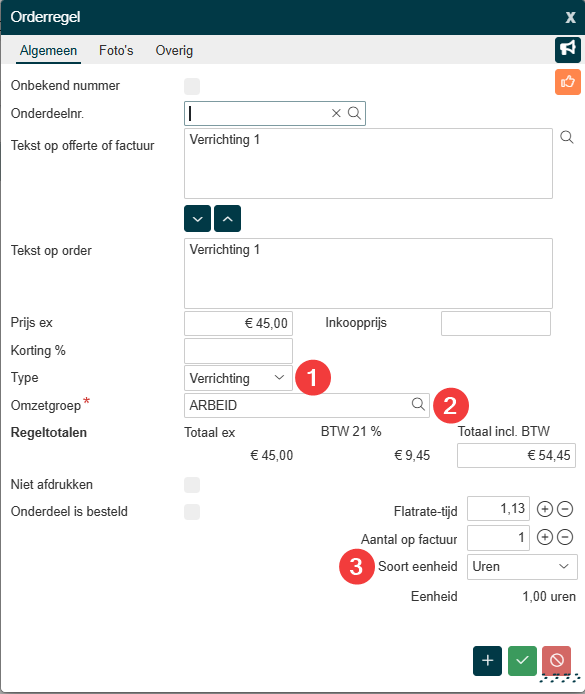
Task: Click the orange thumbs-up feedback icon
Action: pyautogui.click(x=568, y=82)
